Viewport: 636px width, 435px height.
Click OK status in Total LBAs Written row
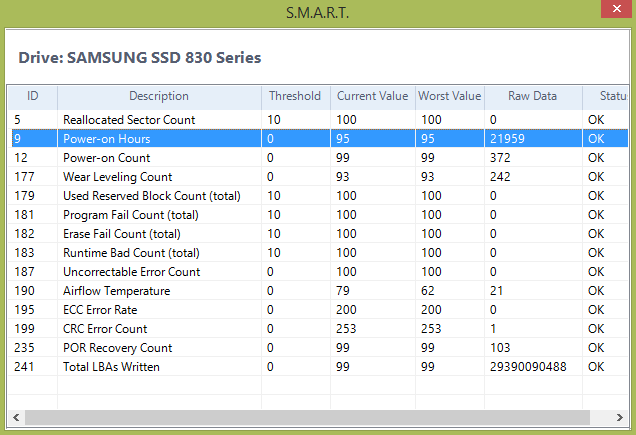coord(596,367)
